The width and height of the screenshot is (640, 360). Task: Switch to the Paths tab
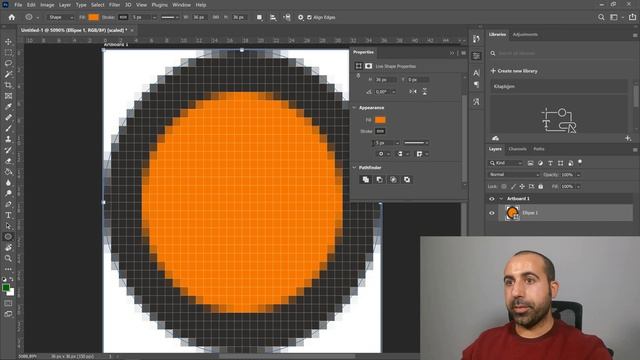[539, 149]
